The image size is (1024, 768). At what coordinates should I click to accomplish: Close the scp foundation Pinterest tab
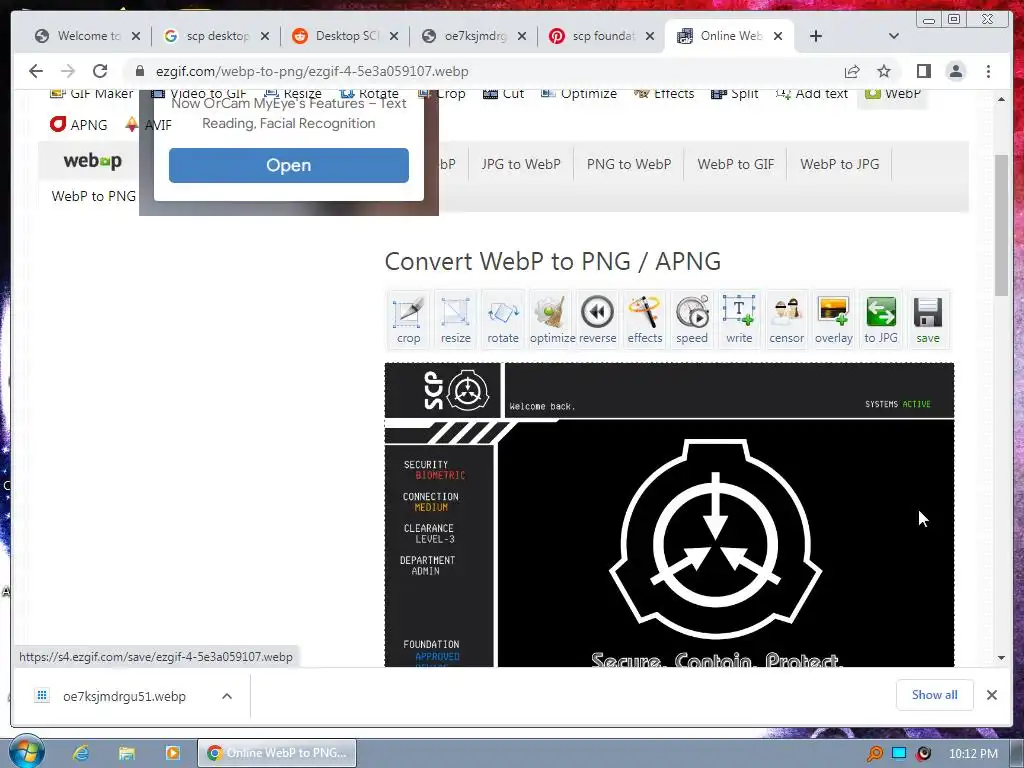pos(650,36)
